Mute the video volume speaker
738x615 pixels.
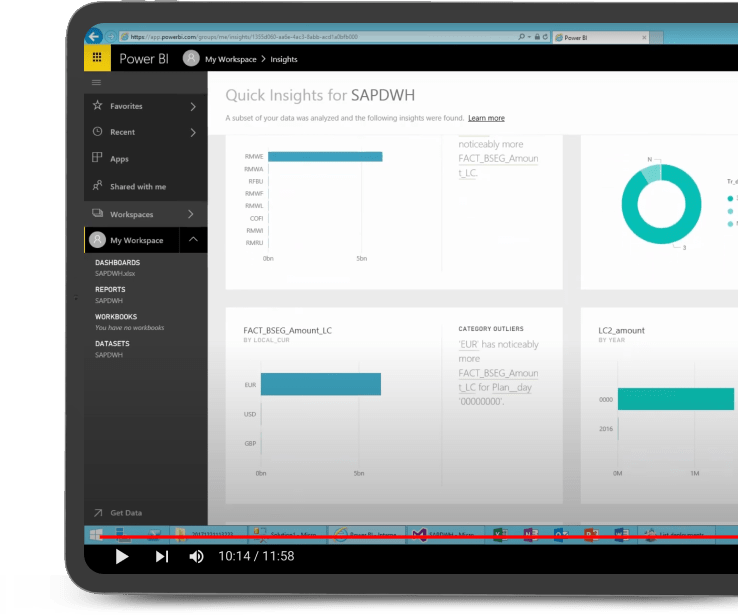coord(196,557)
